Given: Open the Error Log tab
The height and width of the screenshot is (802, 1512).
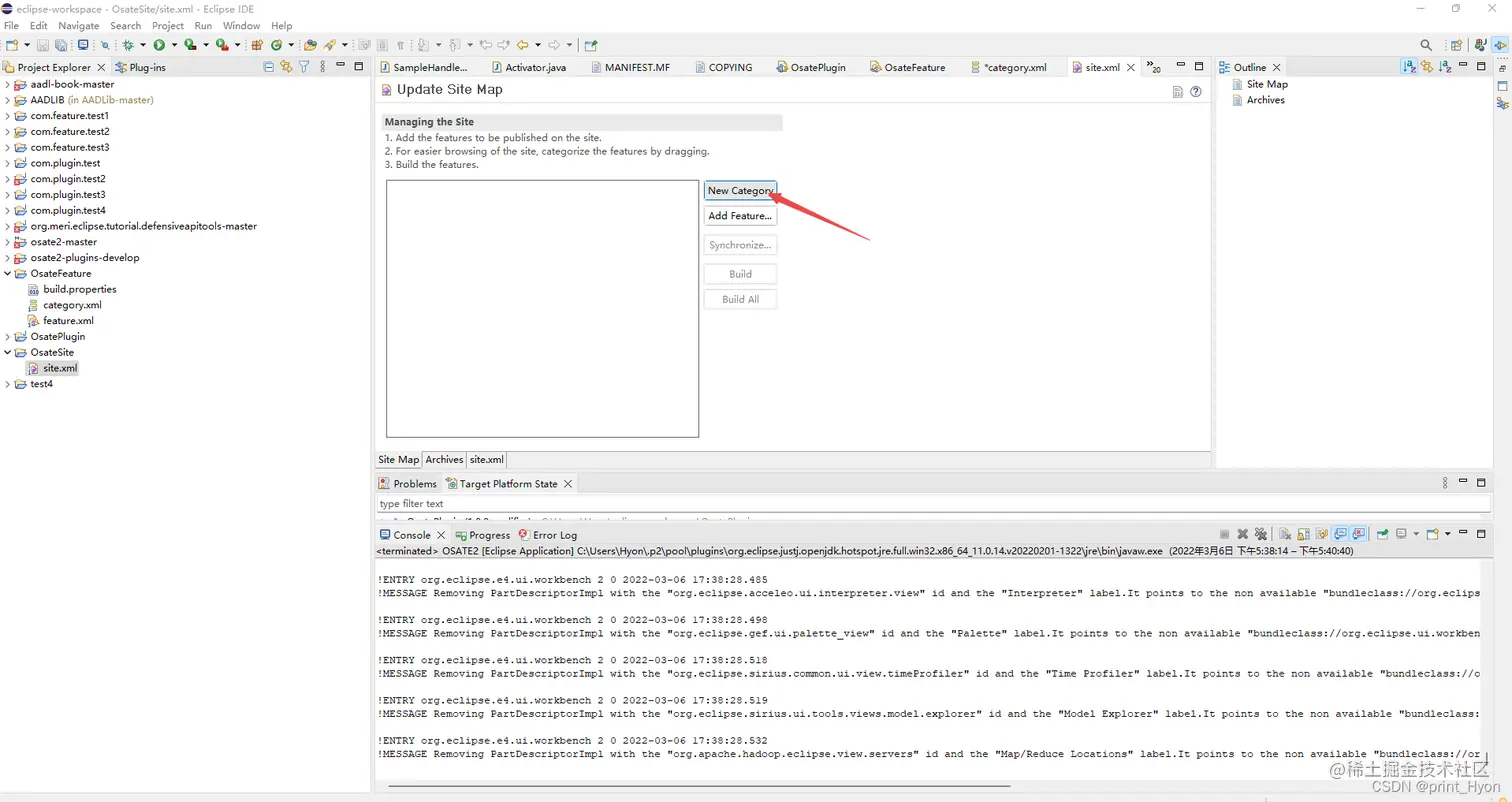Looking at the screenshot, I should coord(547,535).
